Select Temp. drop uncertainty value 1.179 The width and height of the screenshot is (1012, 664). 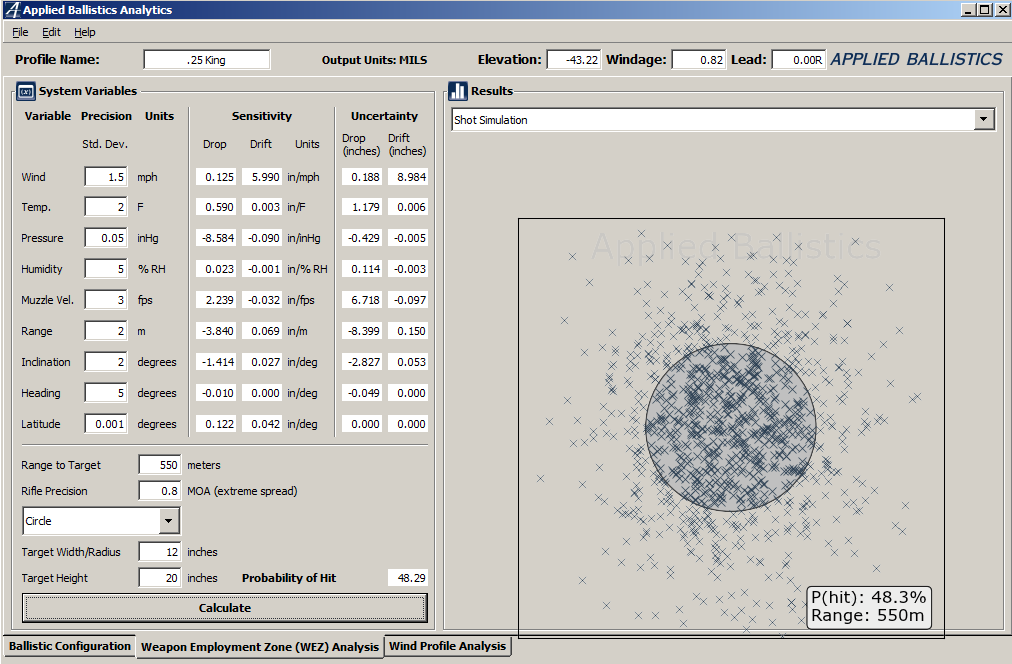361,207
